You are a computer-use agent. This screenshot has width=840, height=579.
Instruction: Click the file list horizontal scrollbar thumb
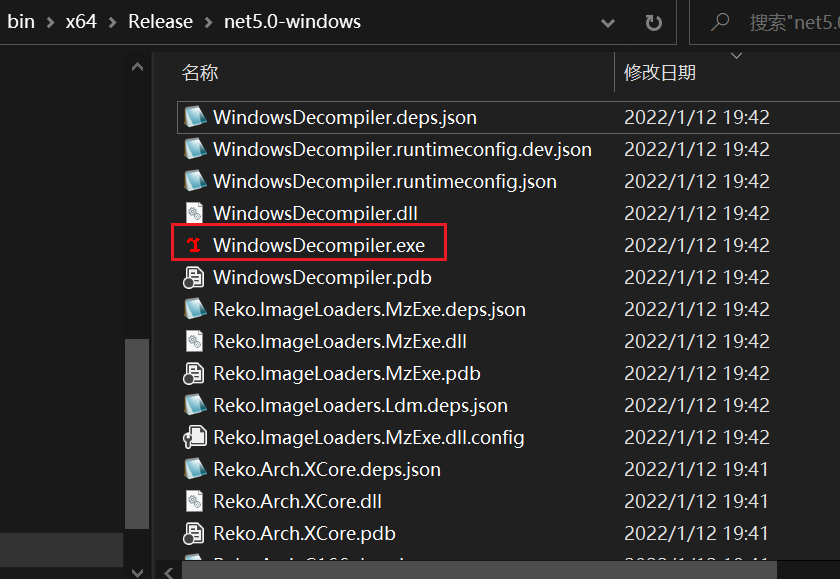pos(479,570)
